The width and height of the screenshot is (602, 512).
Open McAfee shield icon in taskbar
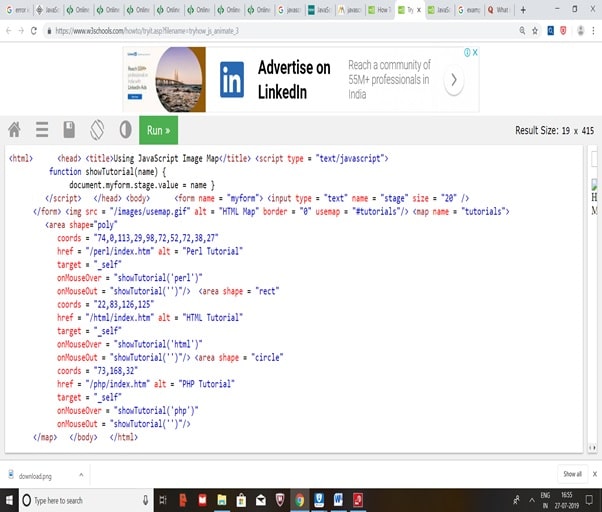(280, 500)
